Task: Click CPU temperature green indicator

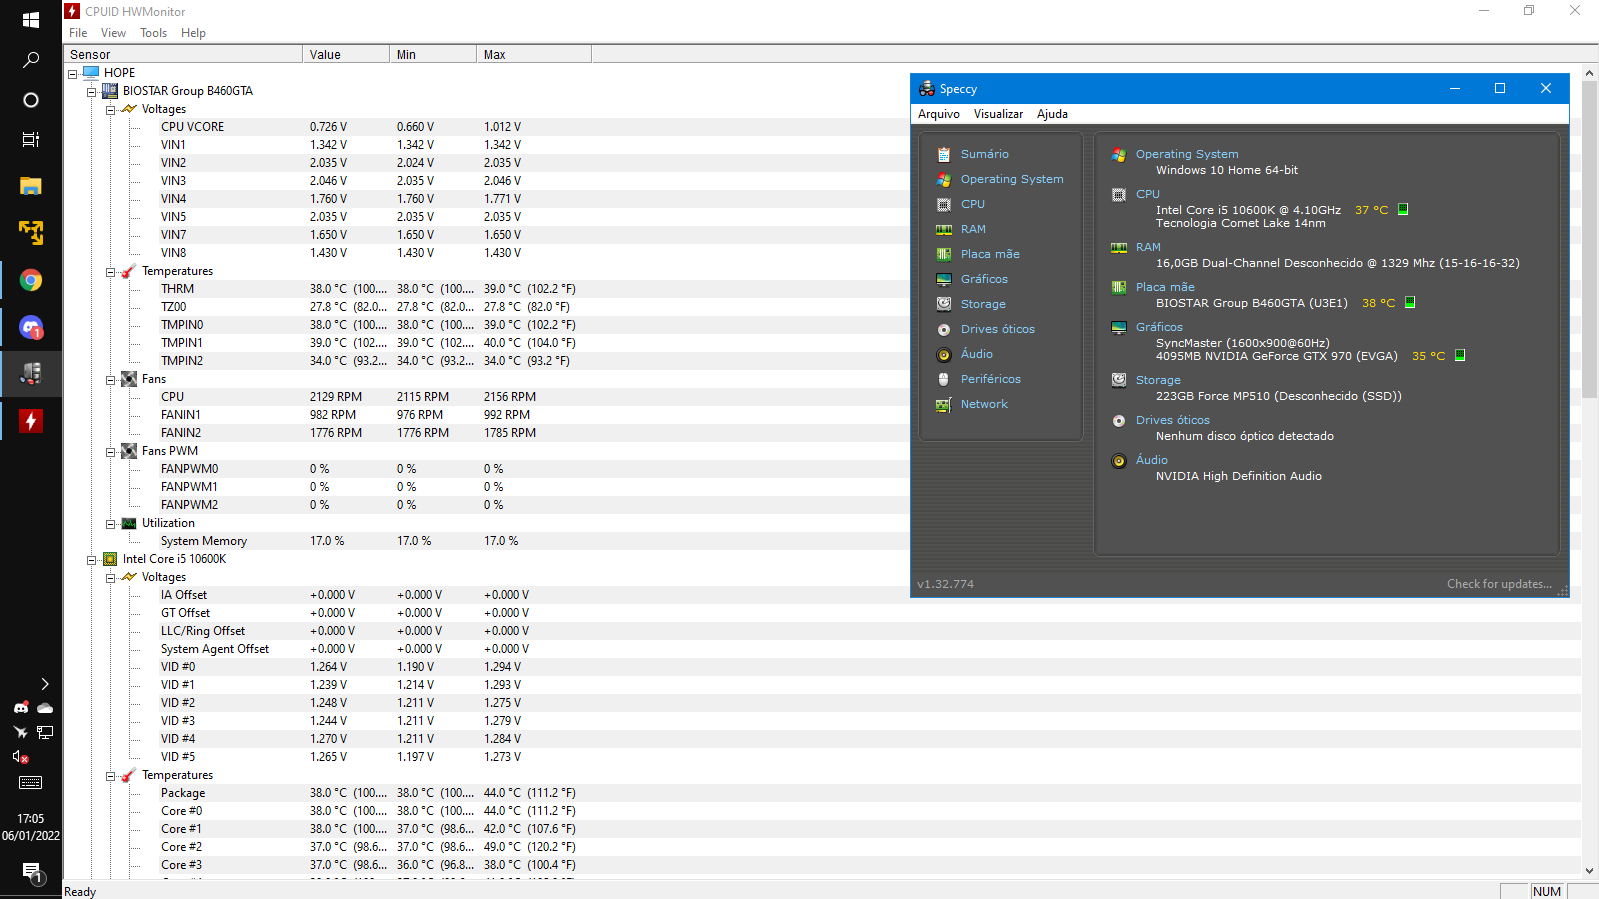Action: tap(1403, 209)
